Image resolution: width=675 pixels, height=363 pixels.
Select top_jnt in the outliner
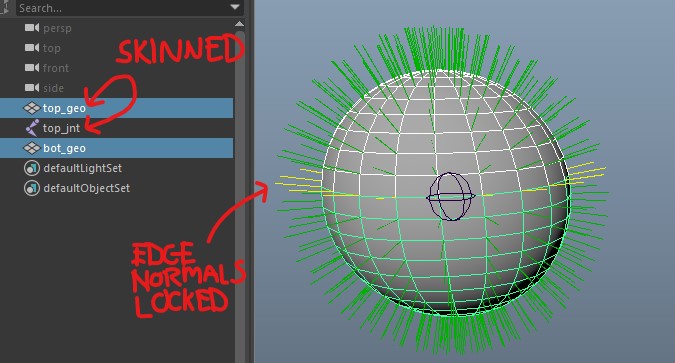pos(62,128)
